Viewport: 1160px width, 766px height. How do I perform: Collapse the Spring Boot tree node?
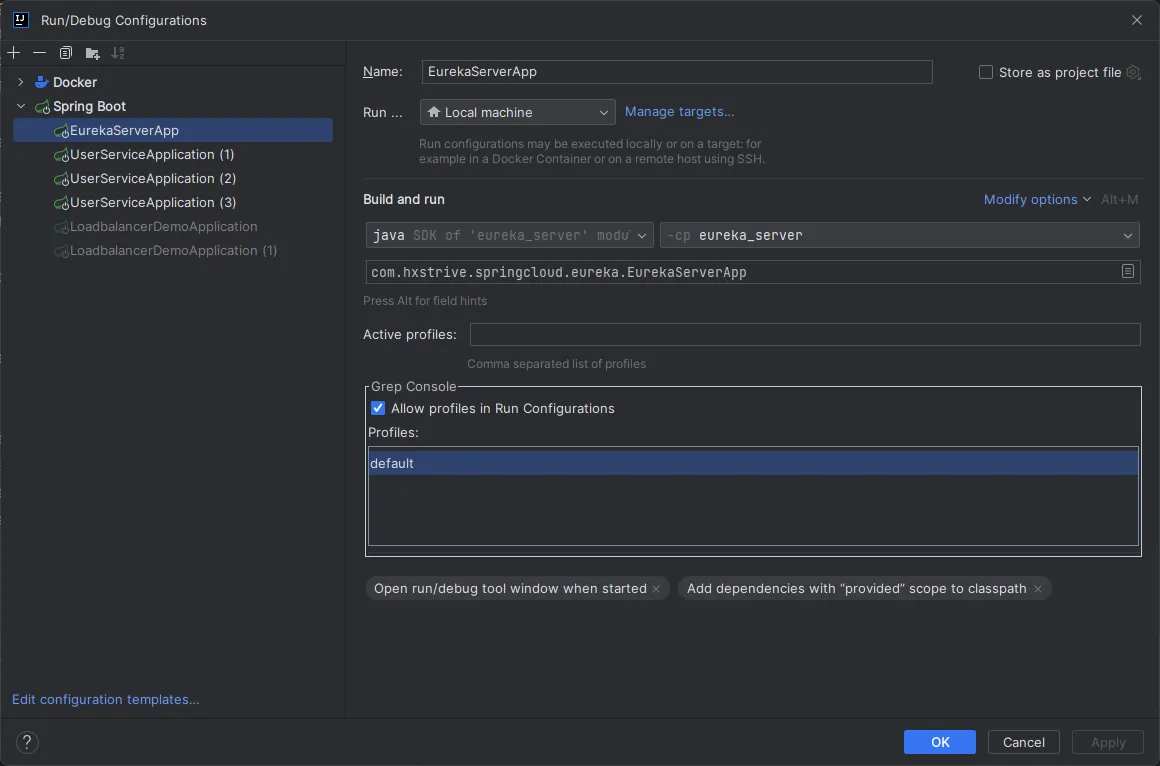[20, 106]
